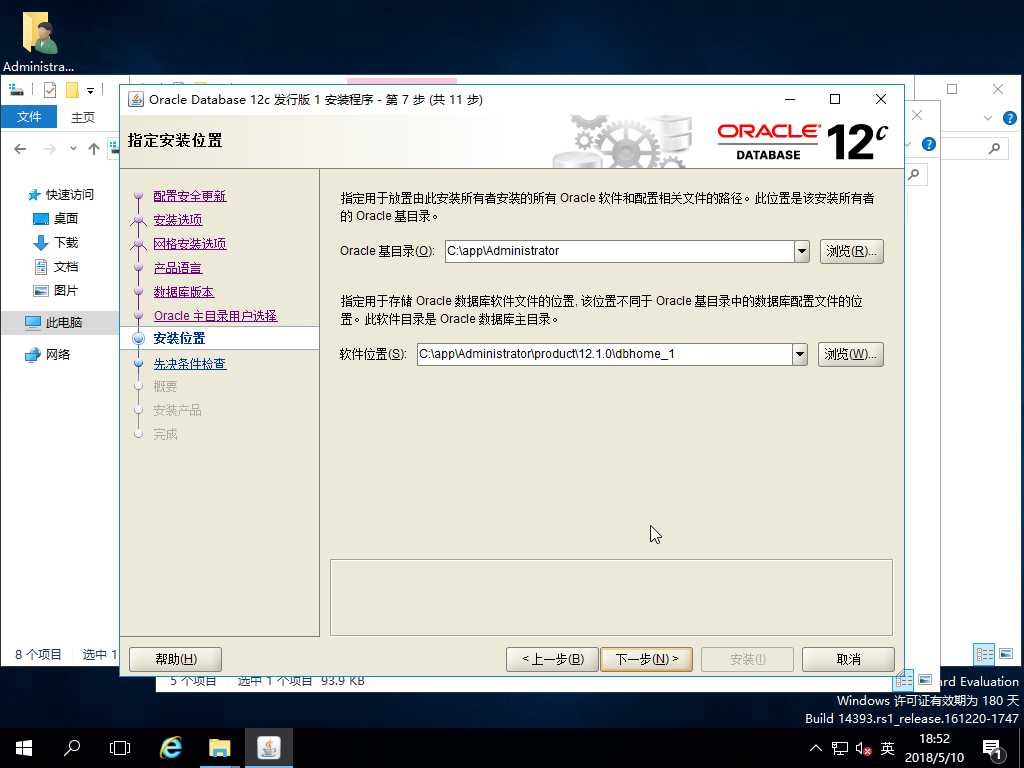Open 文件 tab in File Explorer

click(29, 117)
